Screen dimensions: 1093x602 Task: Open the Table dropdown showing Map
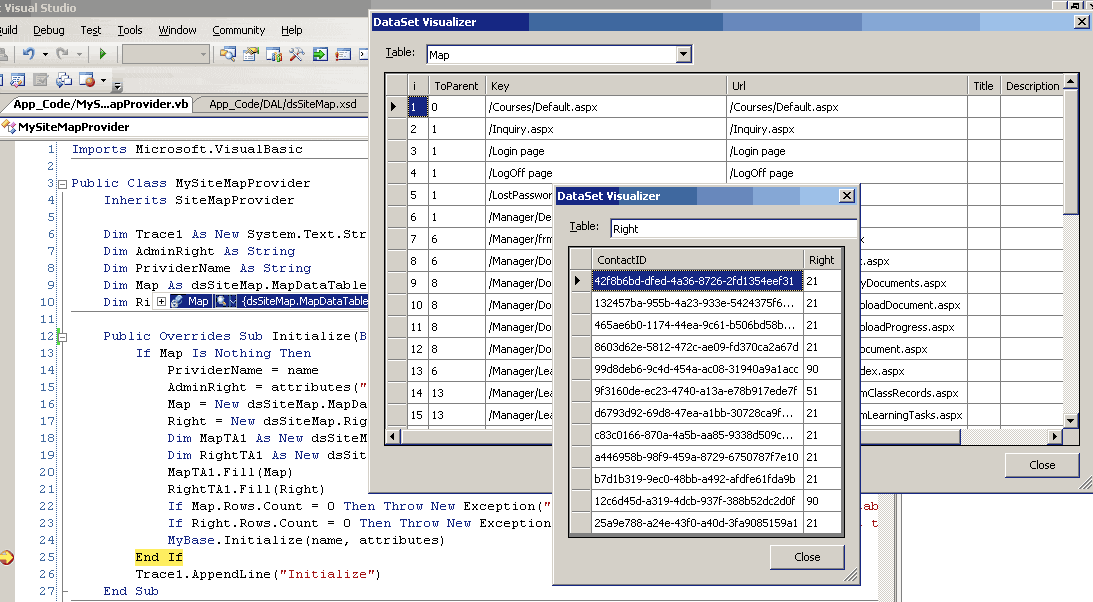pos(684,54)
